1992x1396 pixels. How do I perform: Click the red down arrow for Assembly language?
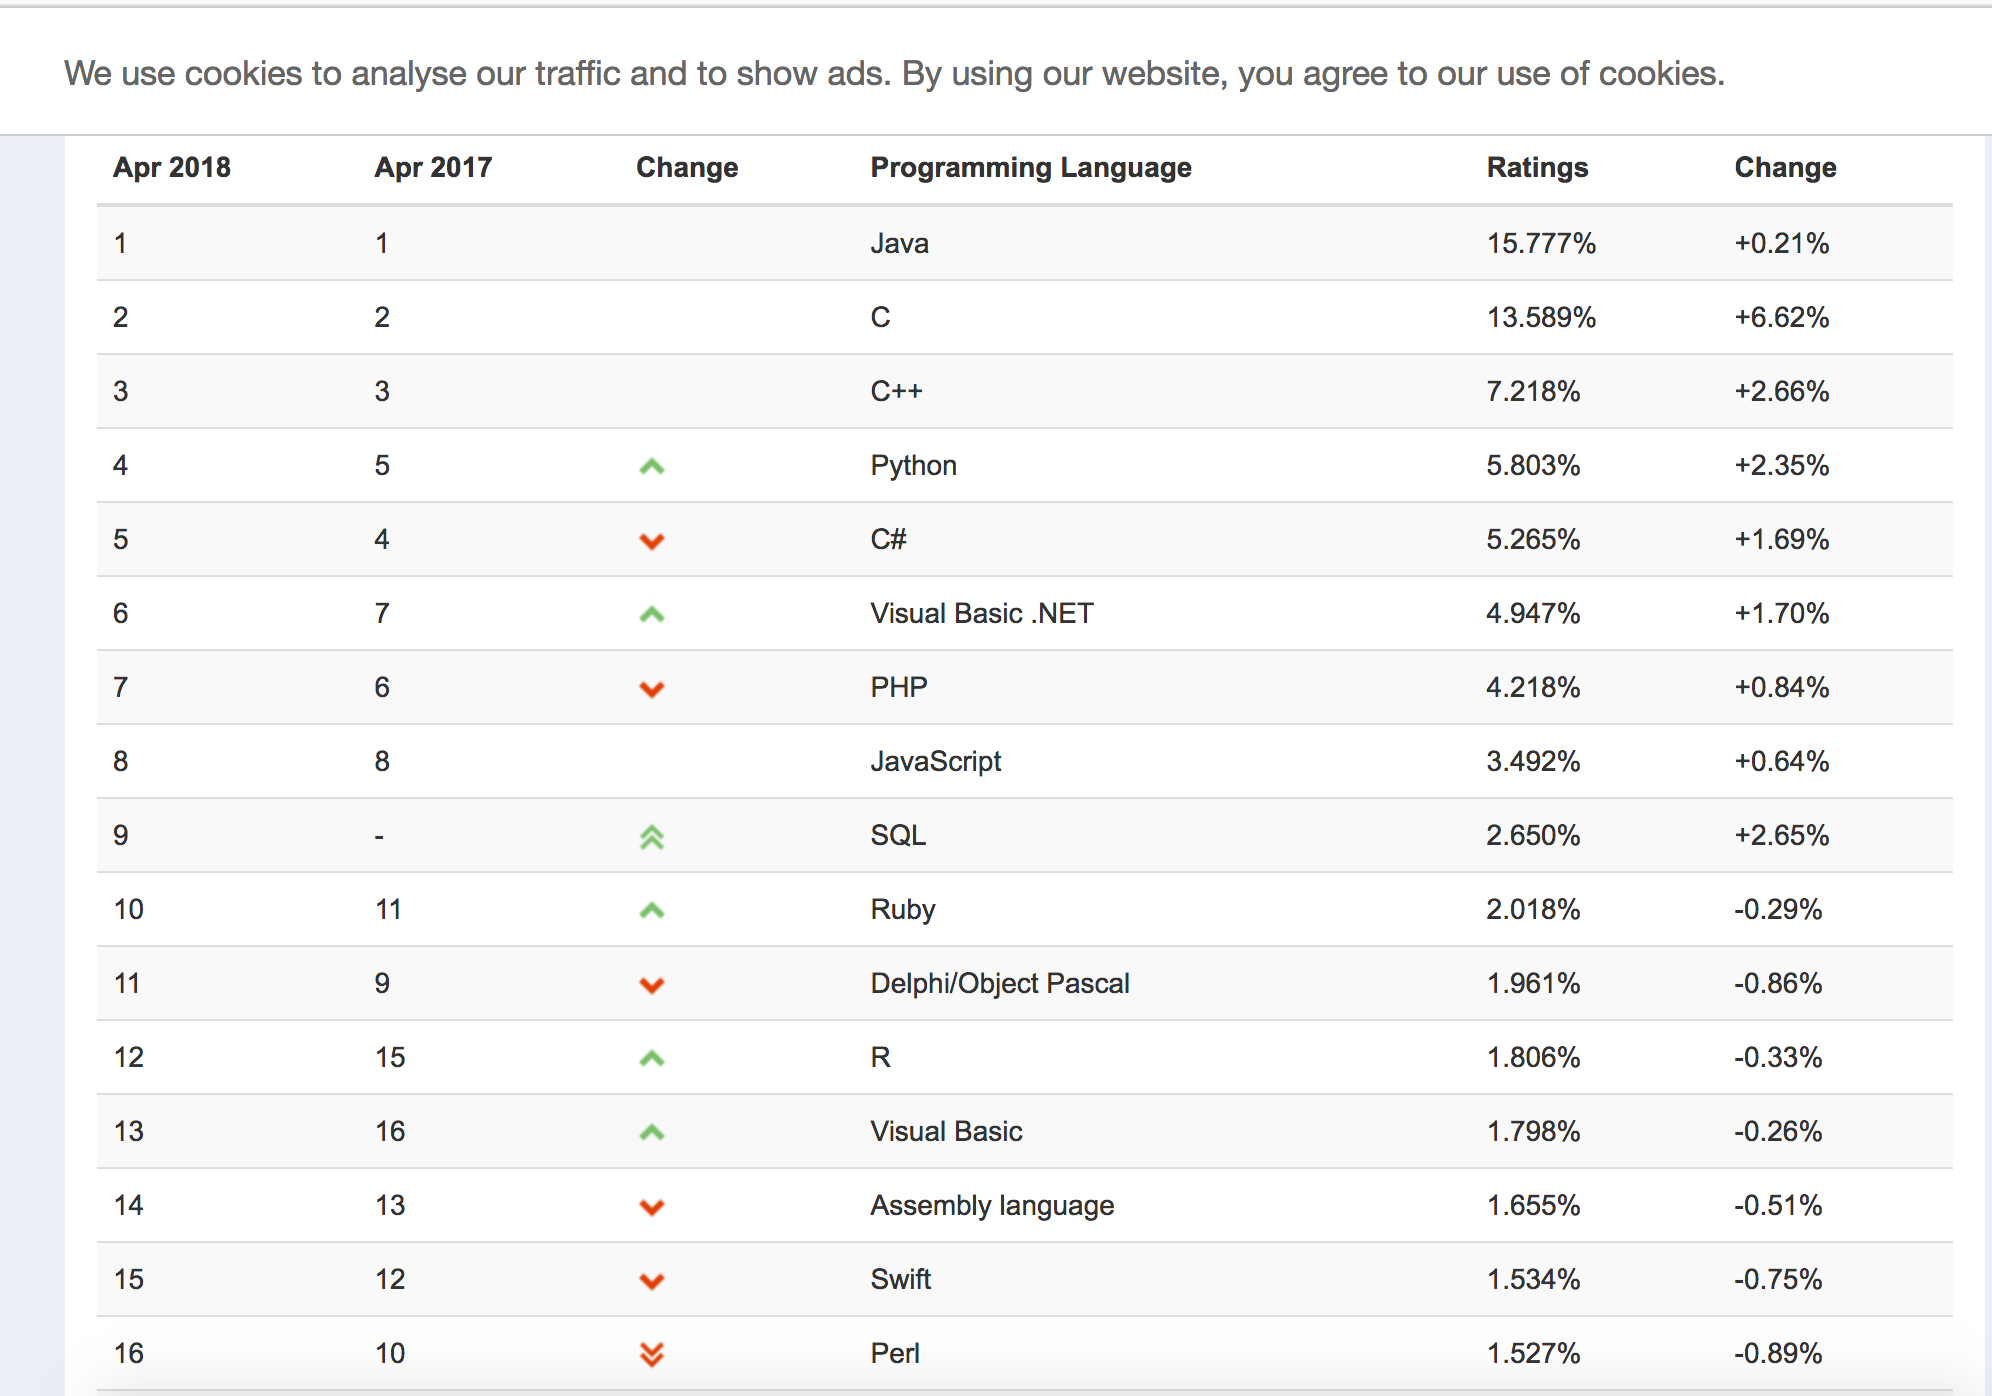[x=652, y=1207]
